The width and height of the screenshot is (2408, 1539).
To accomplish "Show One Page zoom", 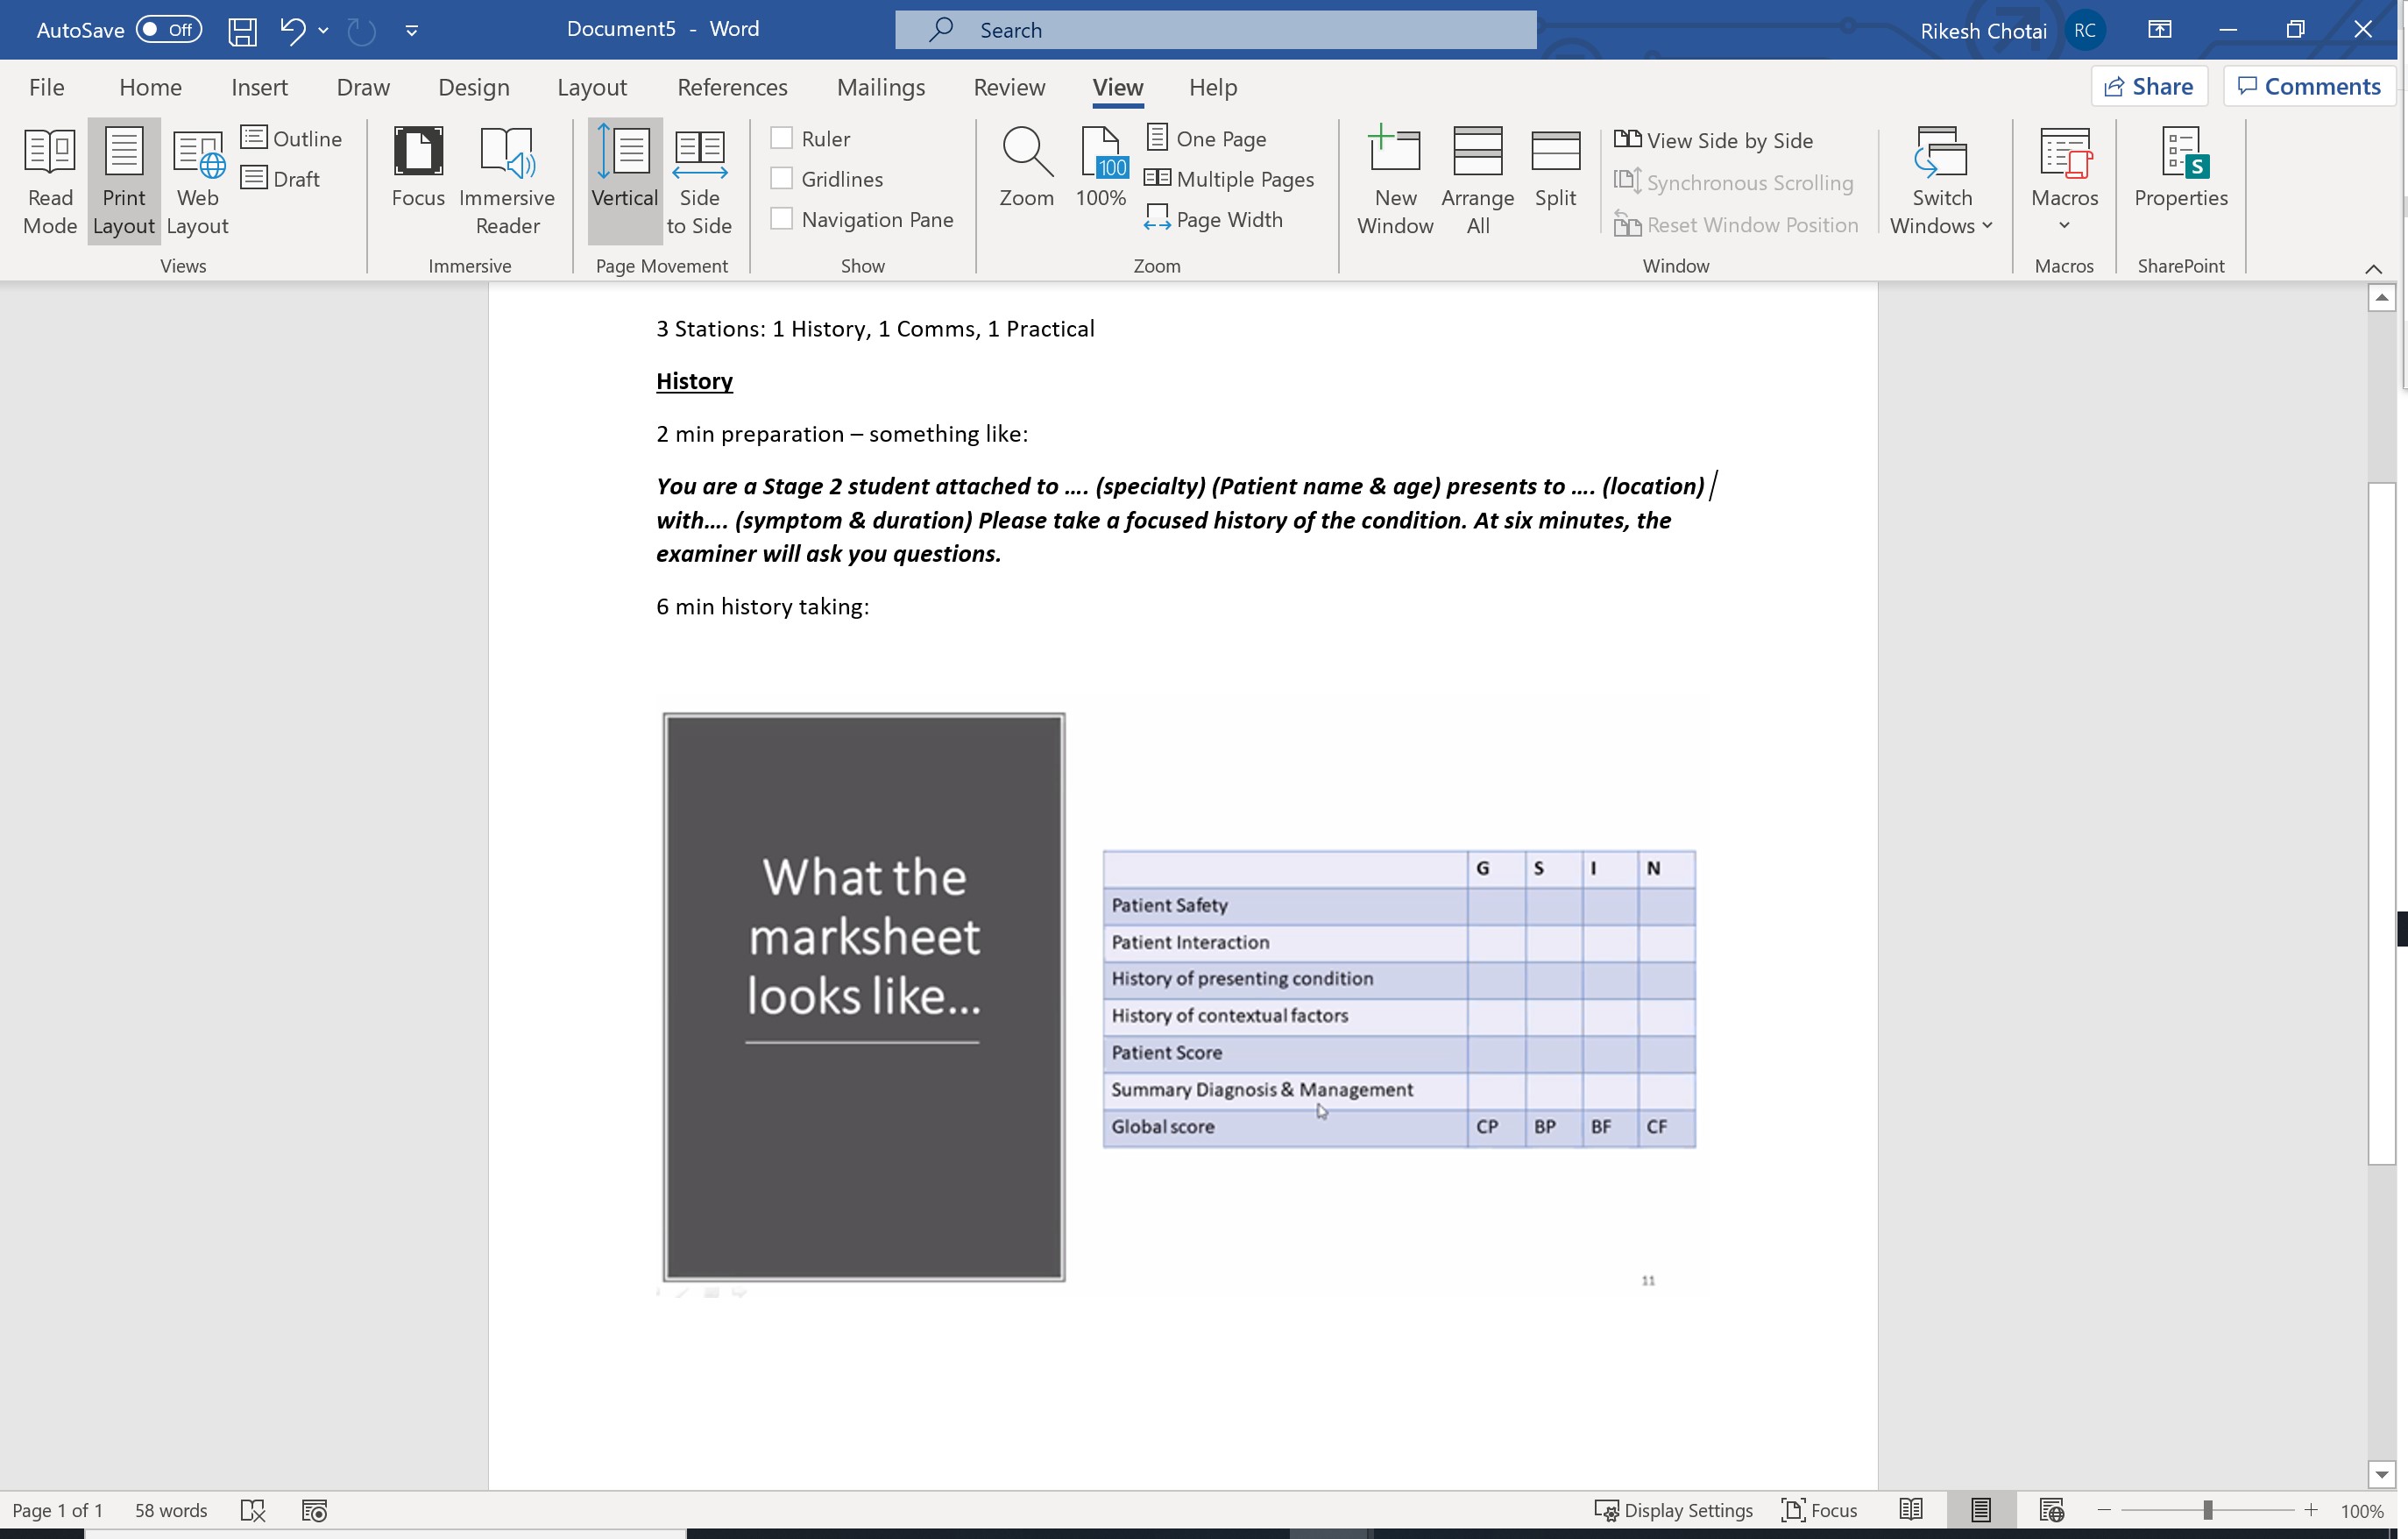I will click(x=1206, y=138).
